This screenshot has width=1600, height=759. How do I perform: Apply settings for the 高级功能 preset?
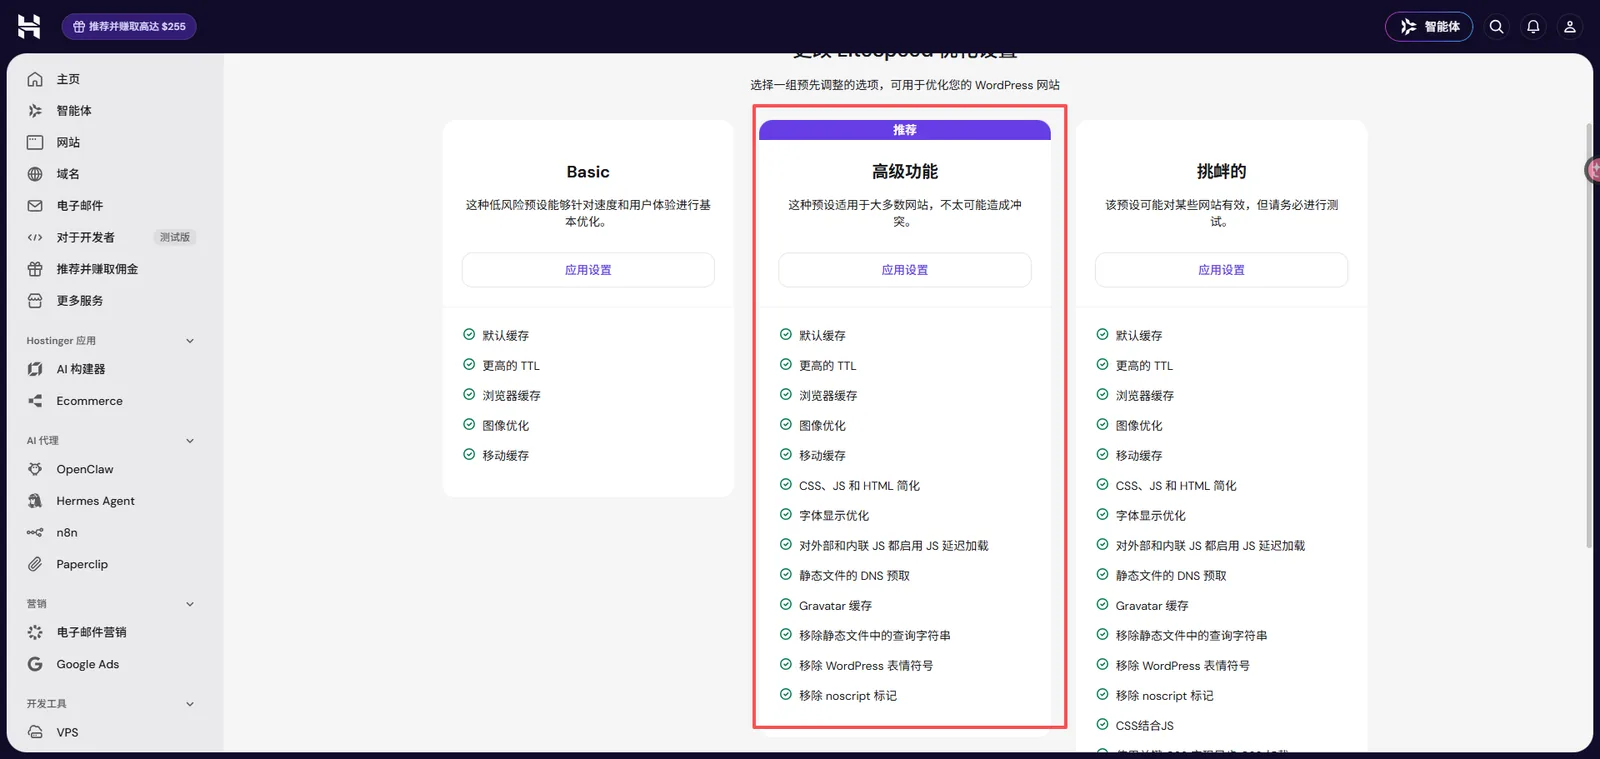point(905,270)
